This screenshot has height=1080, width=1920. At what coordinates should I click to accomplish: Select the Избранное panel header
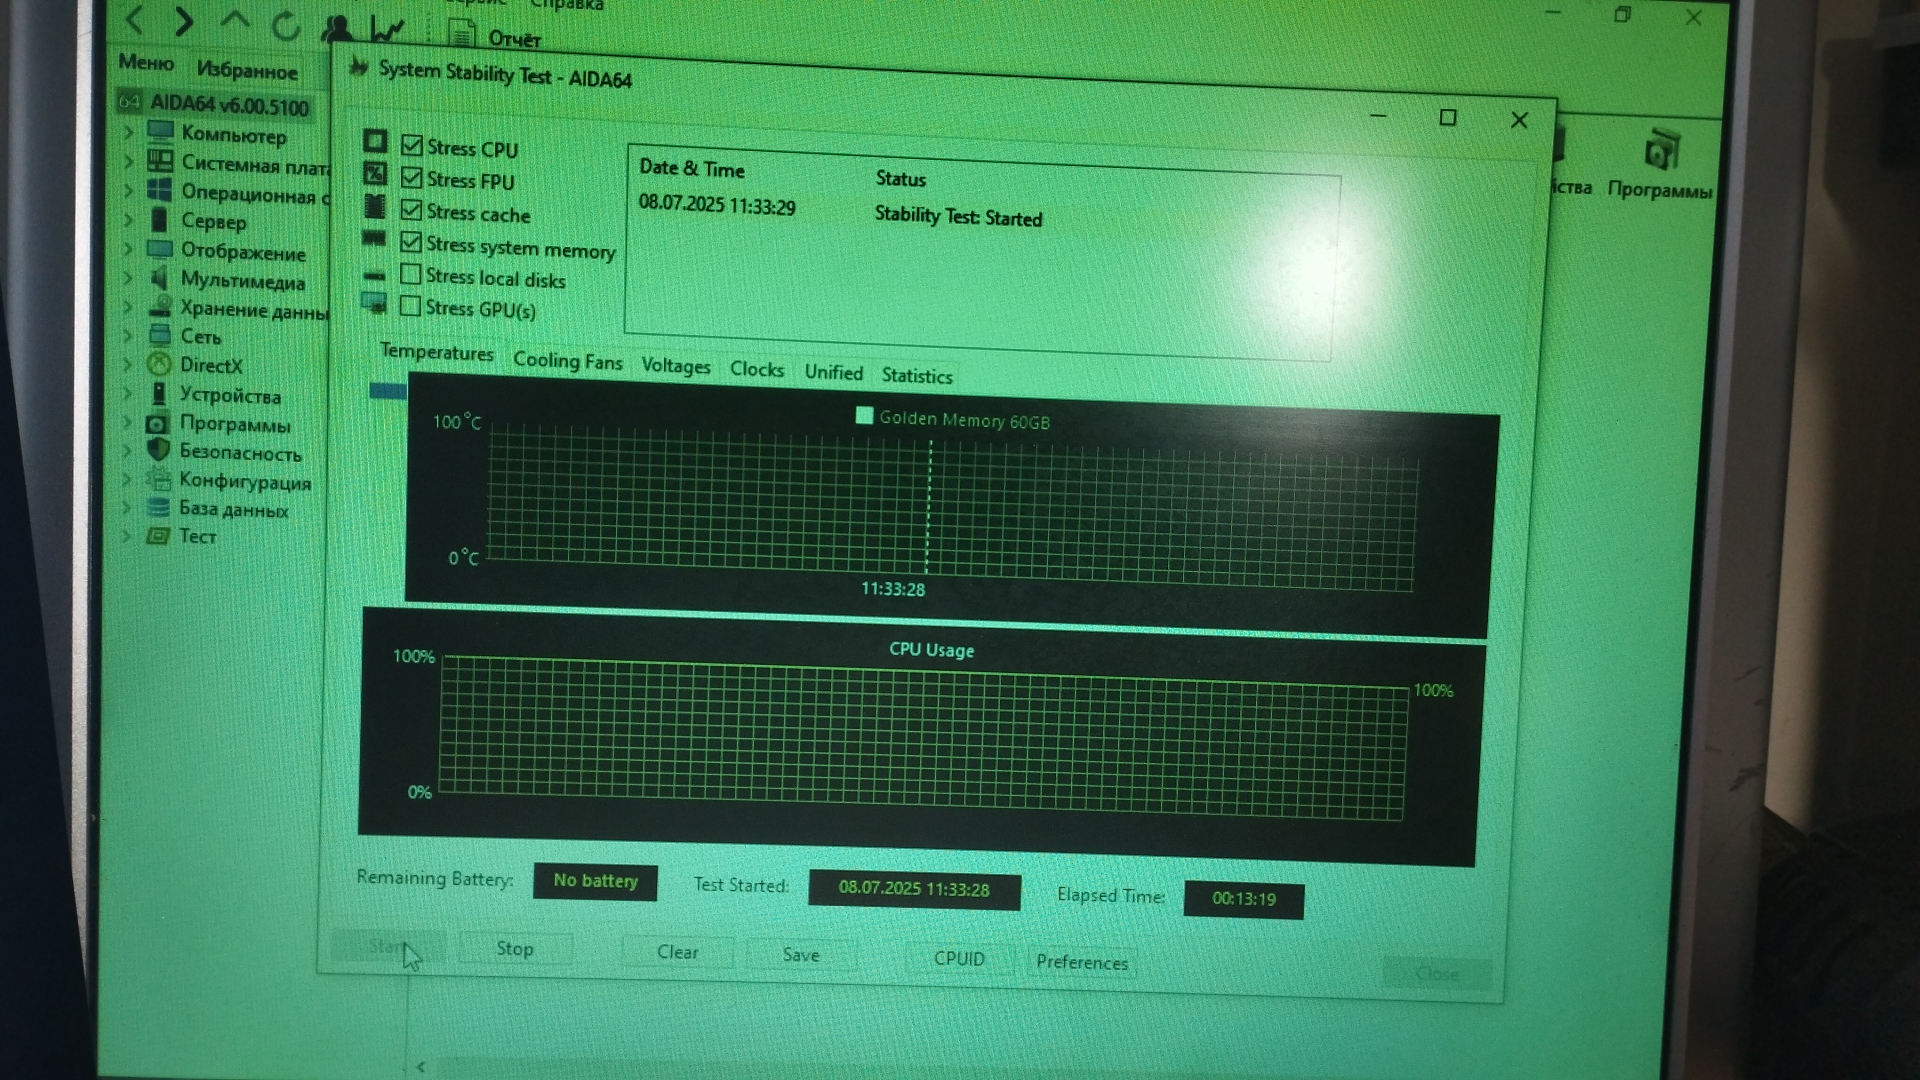pos(247,70)
